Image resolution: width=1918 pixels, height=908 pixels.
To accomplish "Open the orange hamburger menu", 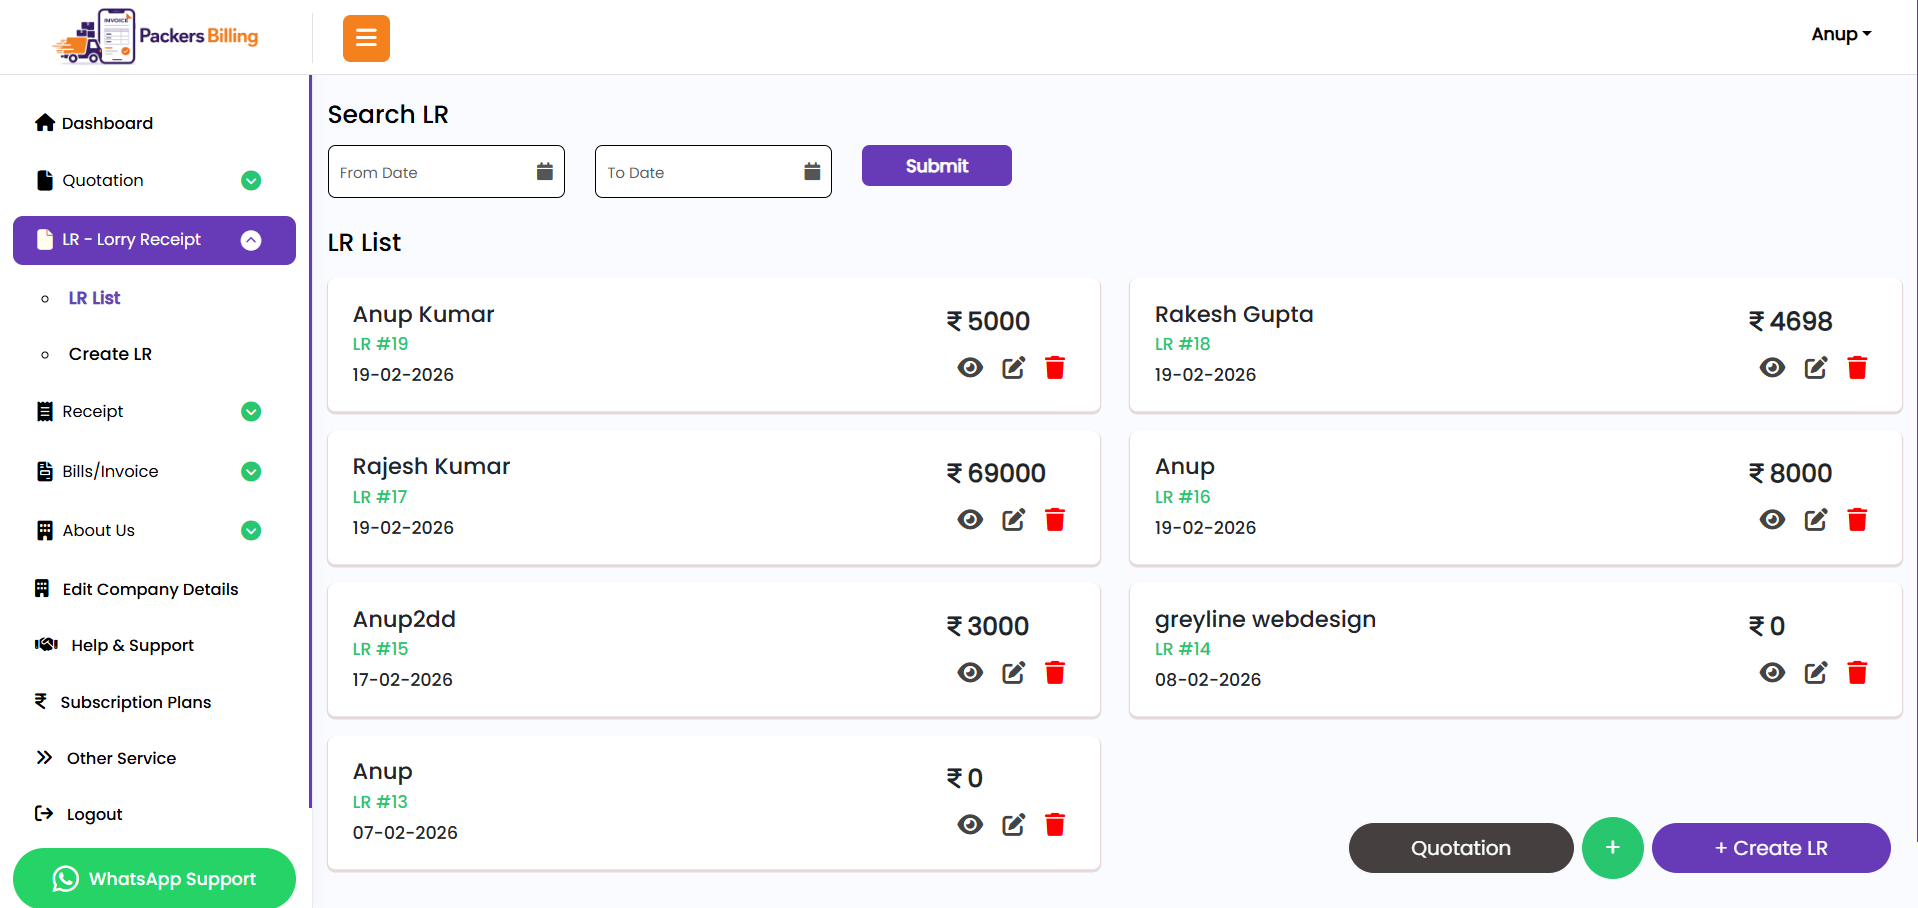I will click(365, 38).
